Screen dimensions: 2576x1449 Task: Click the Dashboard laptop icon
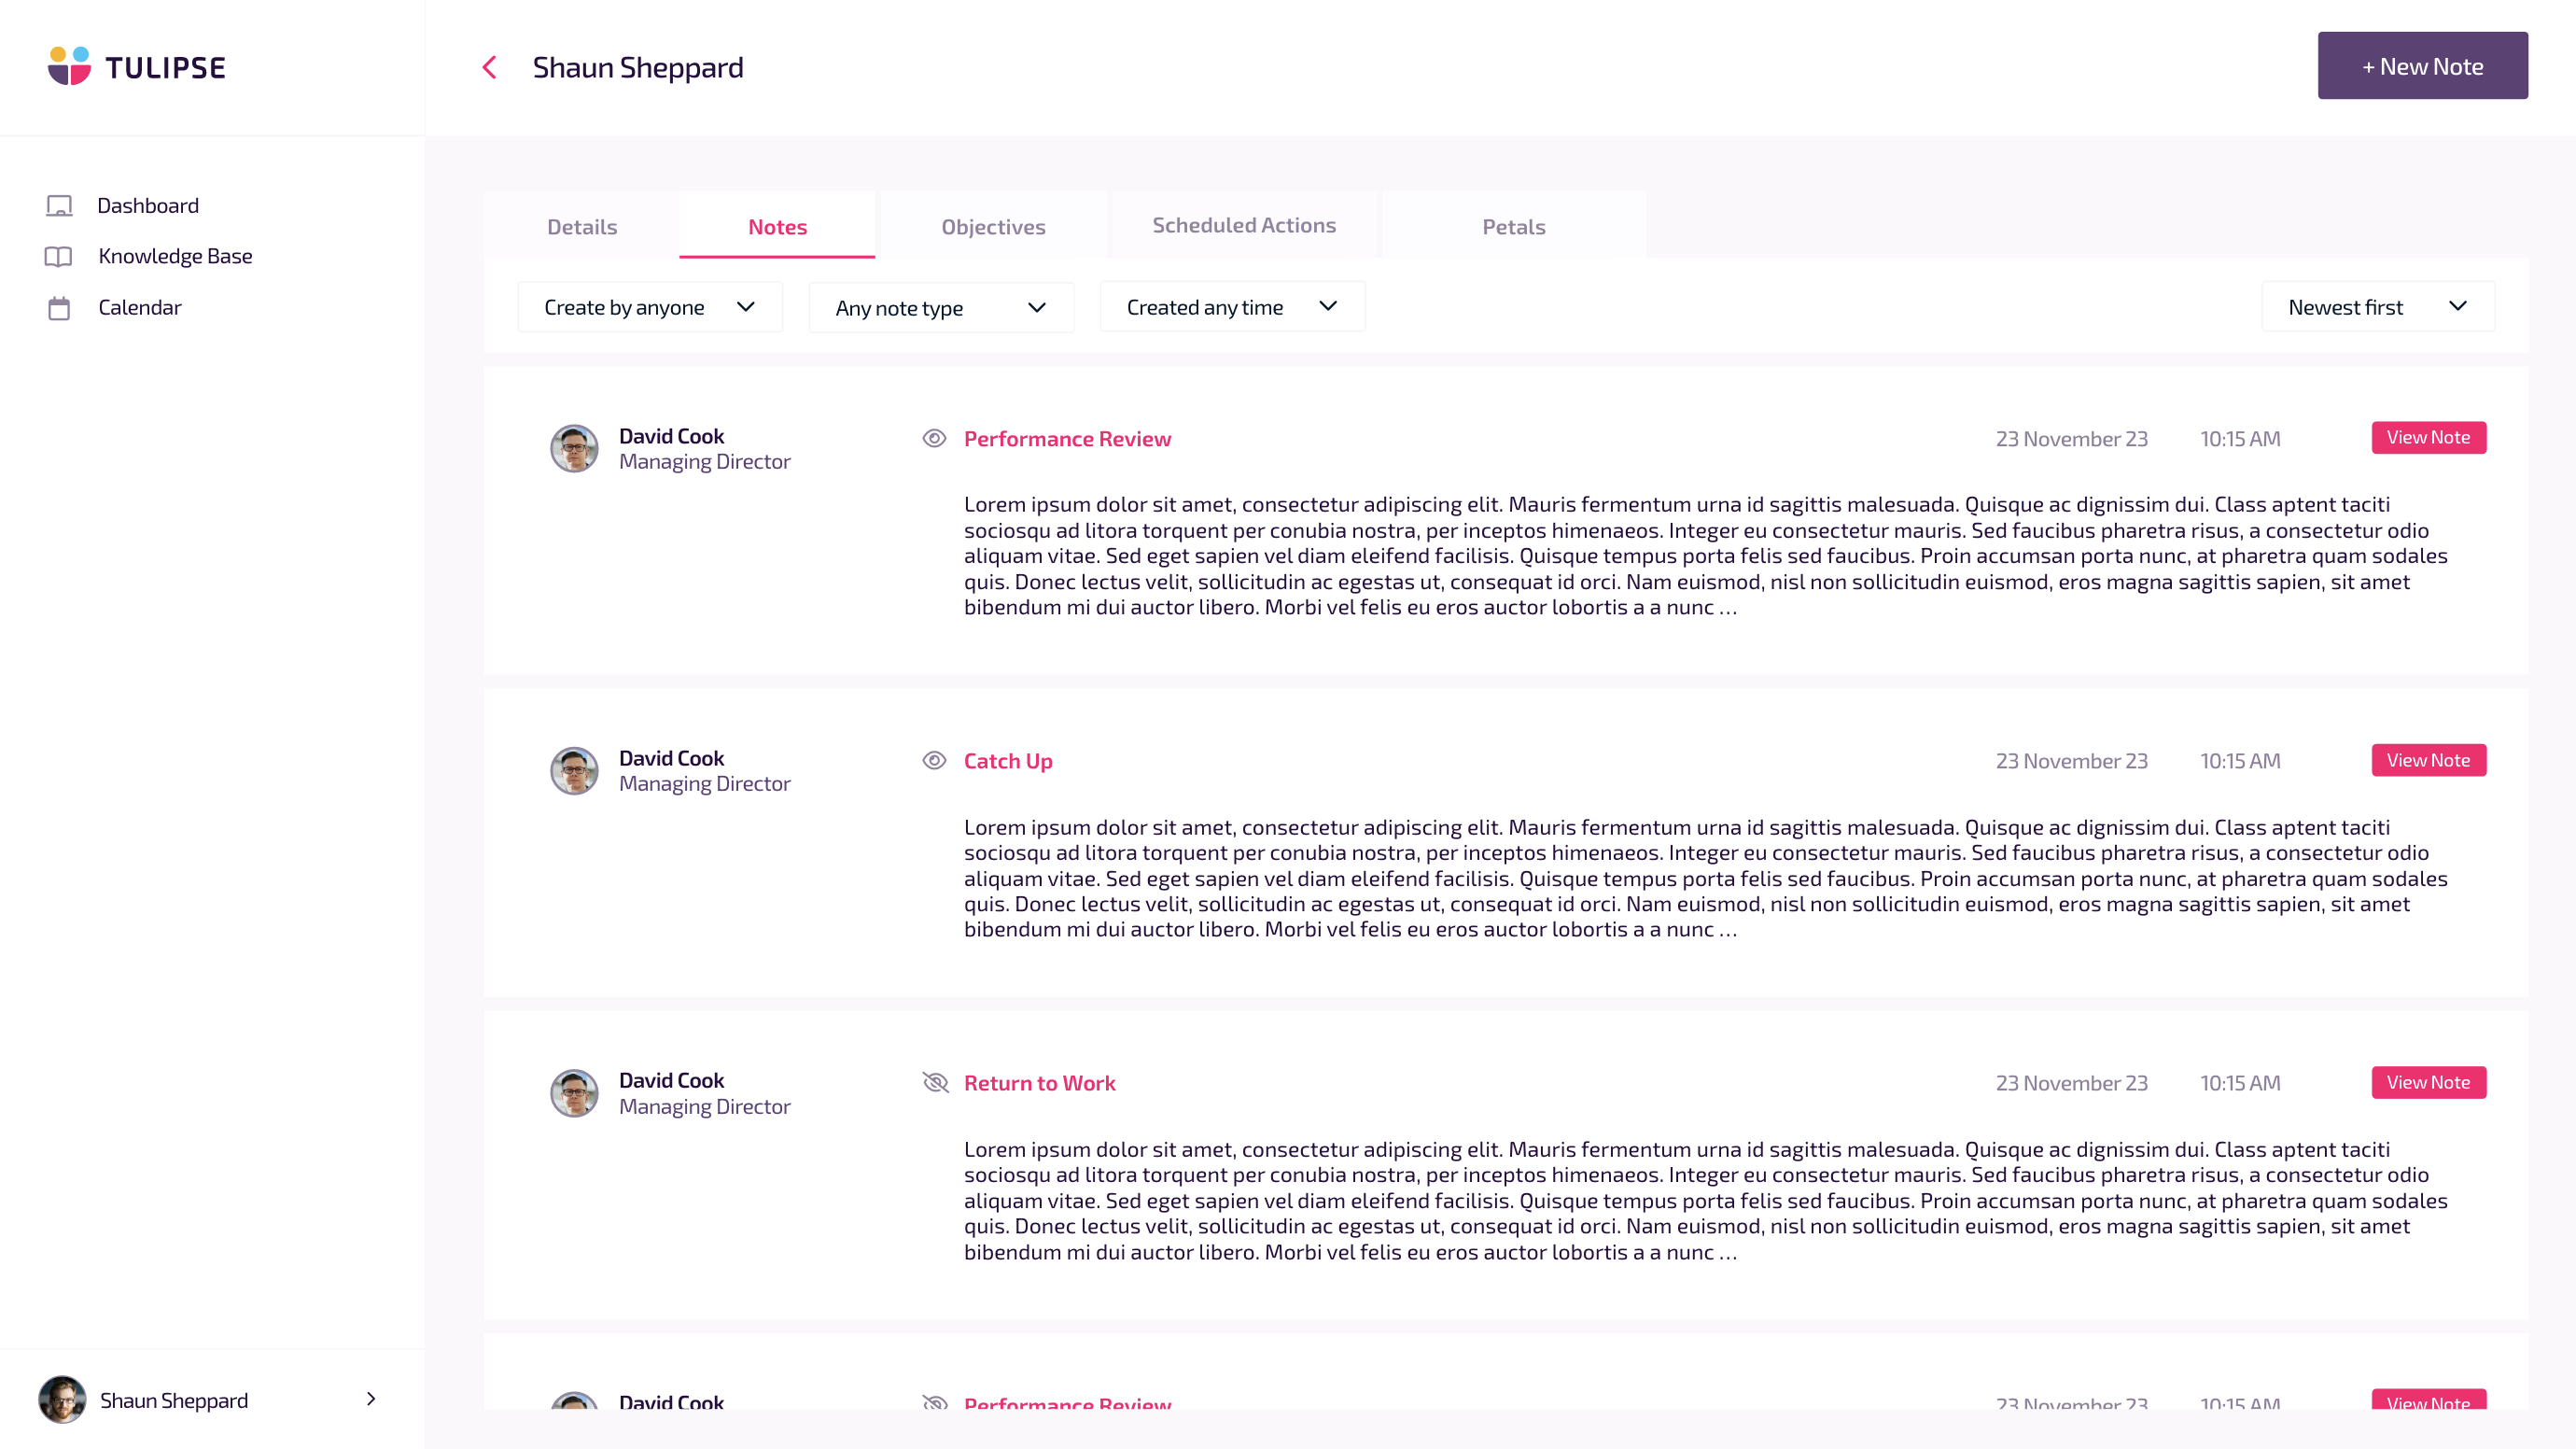[x=59, y=206]
